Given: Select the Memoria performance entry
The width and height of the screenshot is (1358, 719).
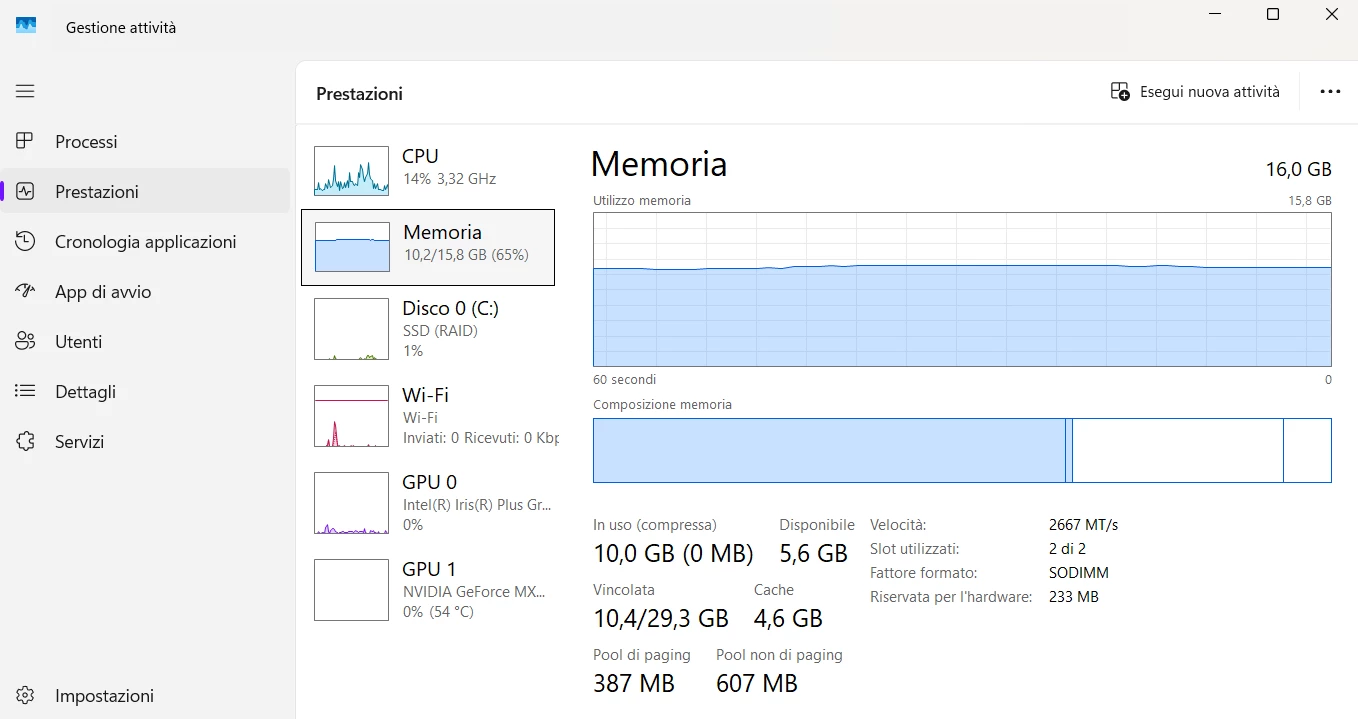Looking at the screenshot, I should [428, 247].
